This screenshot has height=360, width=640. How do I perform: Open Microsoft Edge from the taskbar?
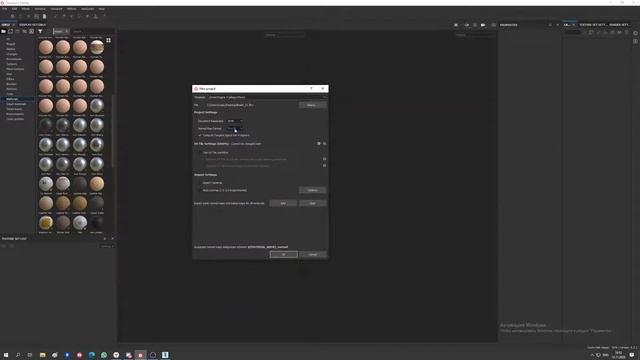[91, 355]
